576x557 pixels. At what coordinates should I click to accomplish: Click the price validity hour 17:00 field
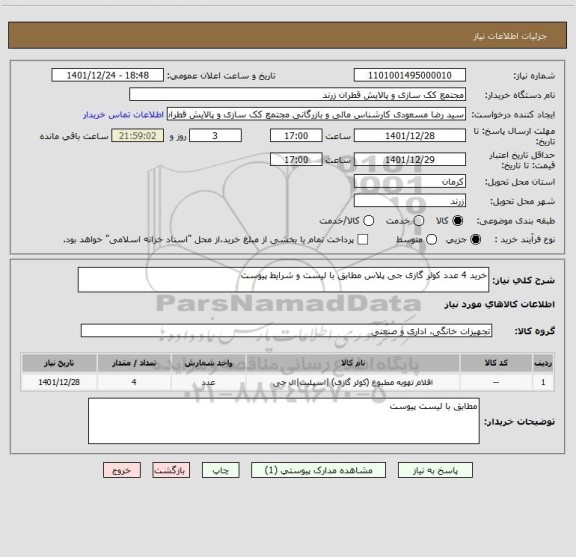296,159
